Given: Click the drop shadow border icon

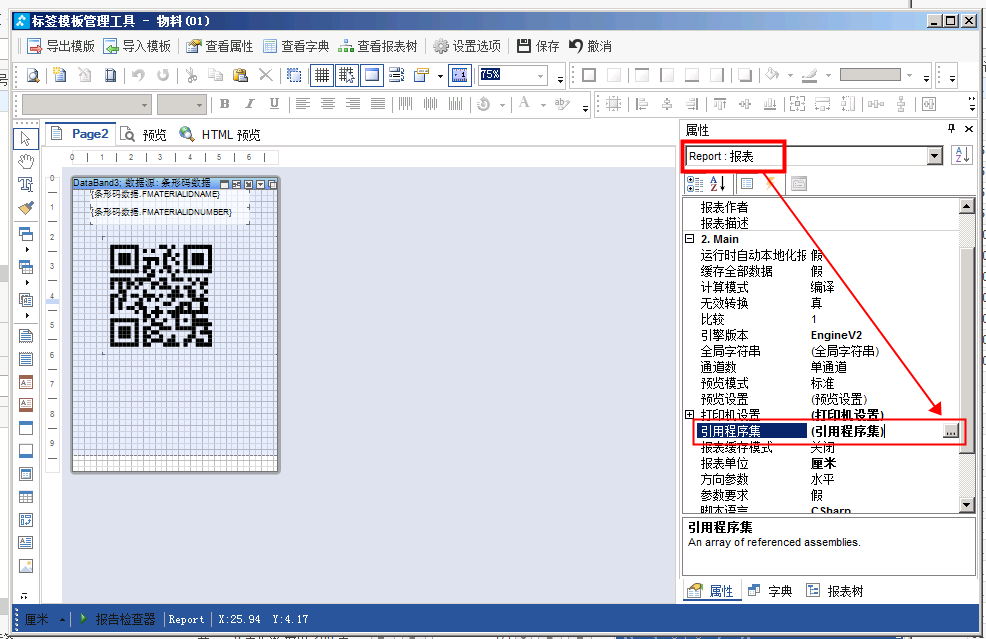Looking at the screenshot, I should coord(745,75).
